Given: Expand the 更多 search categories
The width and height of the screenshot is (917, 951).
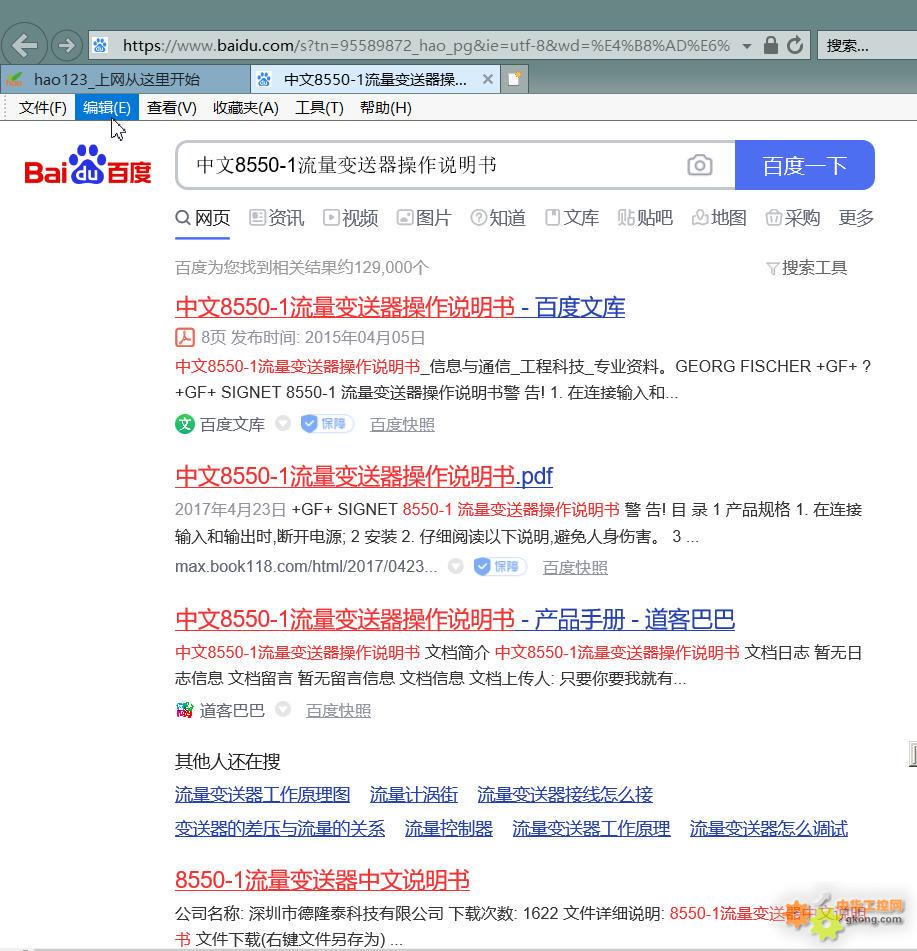Looking at the screenshot, I should coord(856,218).
